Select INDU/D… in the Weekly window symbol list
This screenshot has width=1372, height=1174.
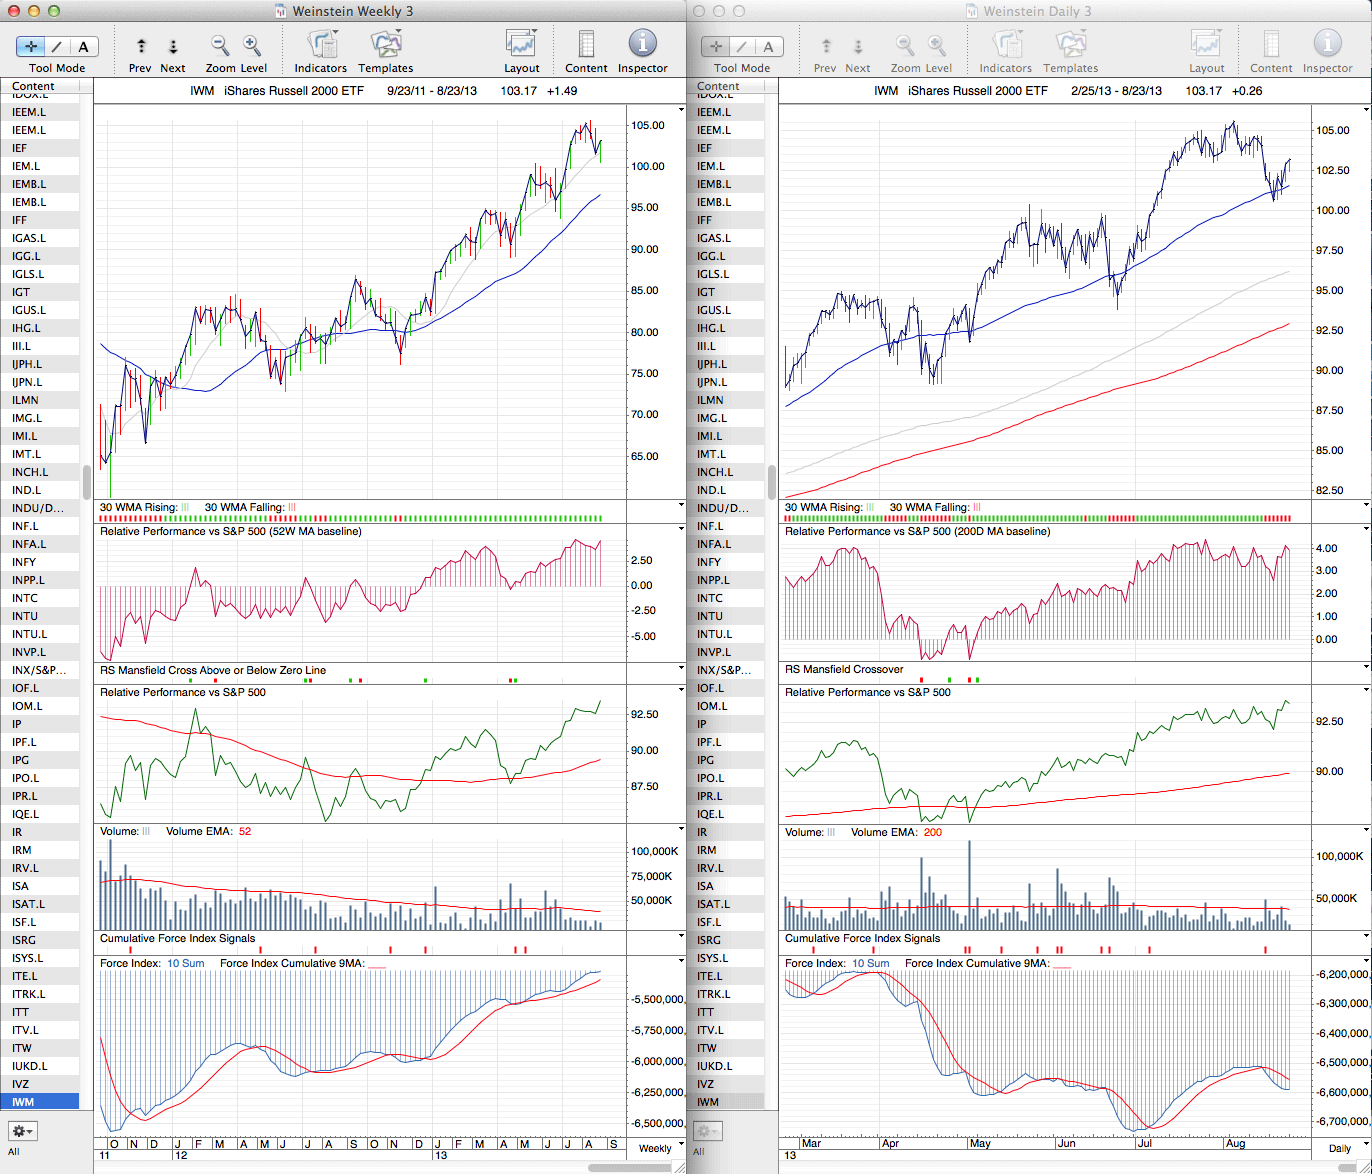pos(40,508)
